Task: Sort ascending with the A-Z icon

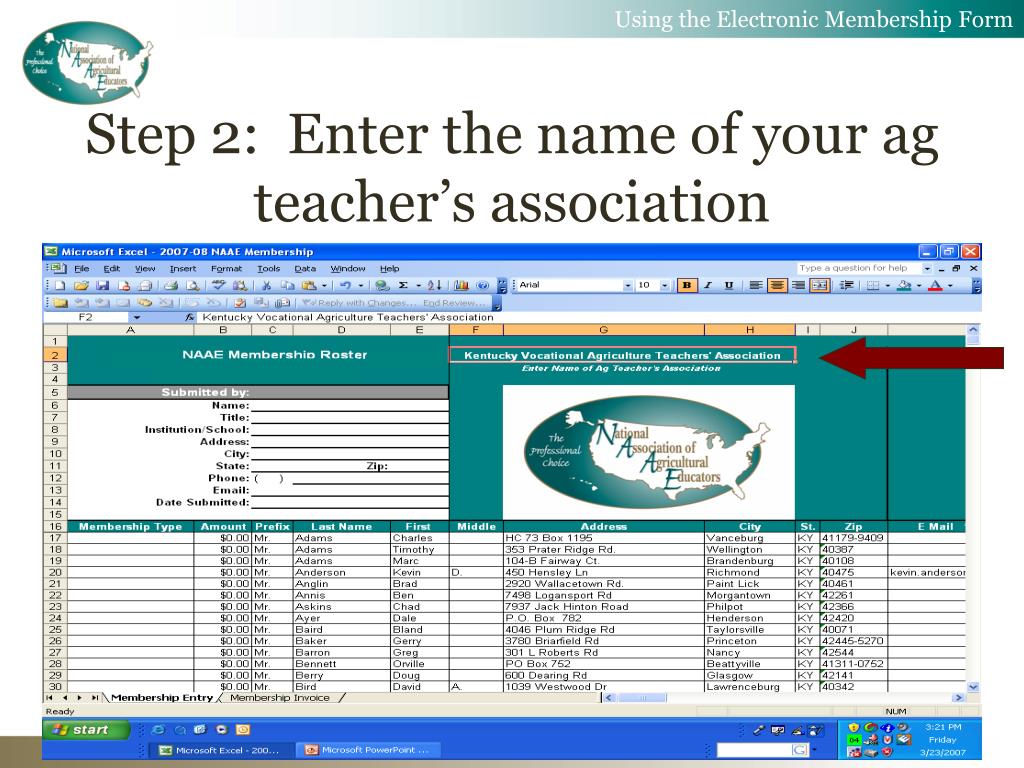Action: 434,285
